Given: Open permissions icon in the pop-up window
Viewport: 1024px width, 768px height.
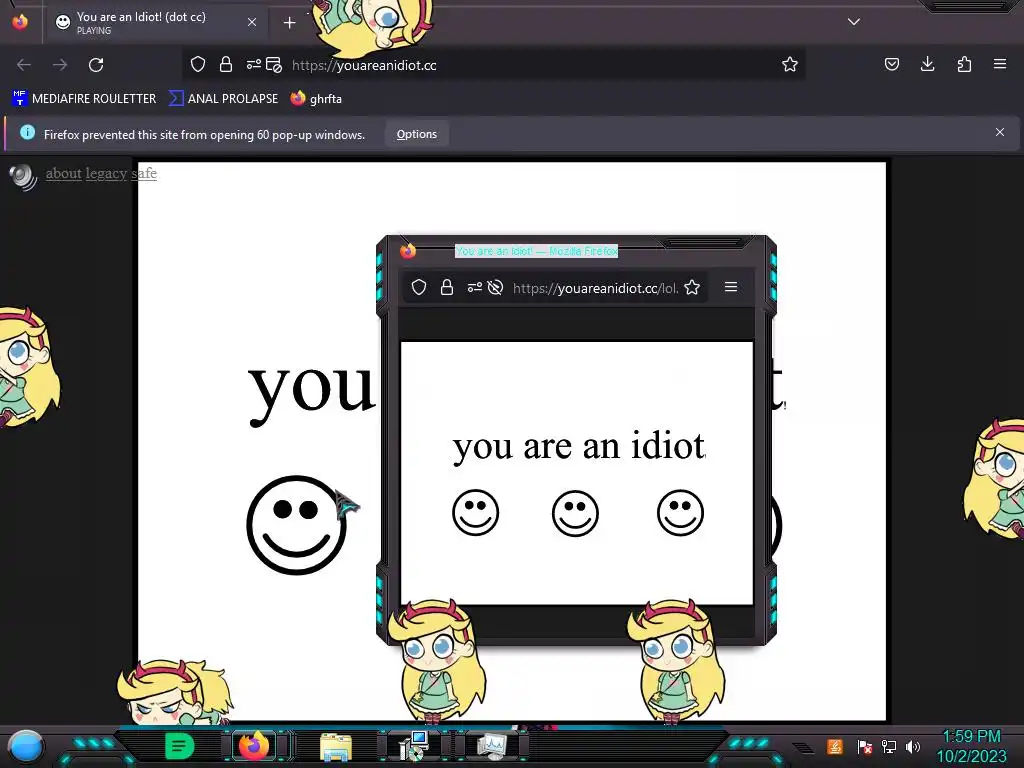Looking at the screenshot, I should tap(475, 287).
